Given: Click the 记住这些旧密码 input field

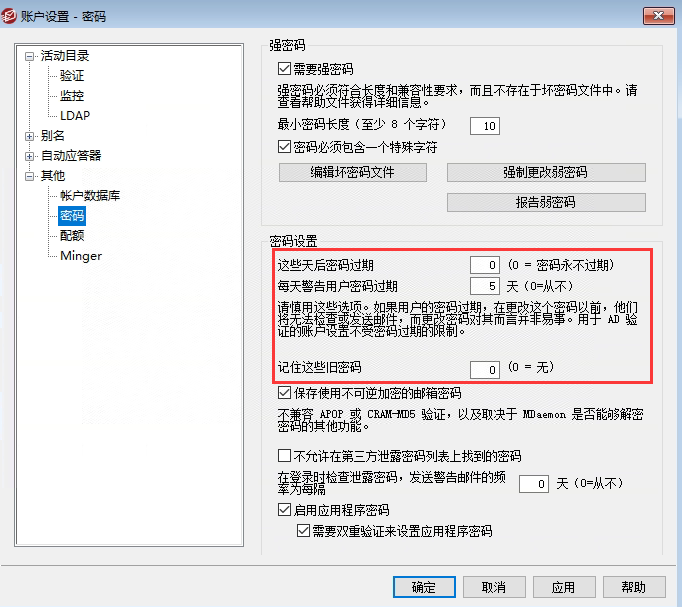Looking at the screenshot, I should (485, 370).
